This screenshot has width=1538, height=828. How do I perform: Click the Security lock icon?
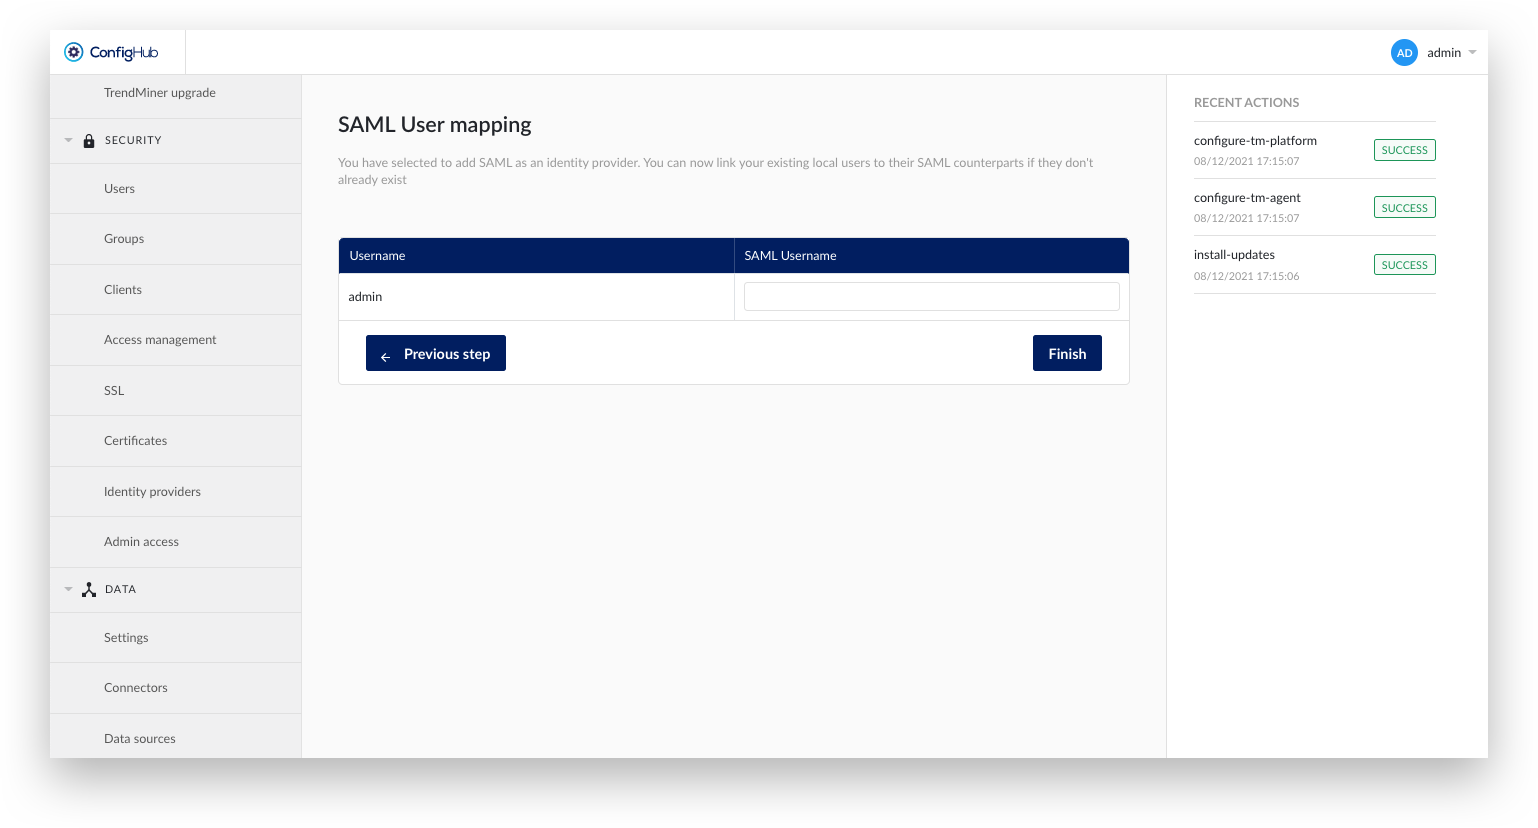tap(89, 141)
